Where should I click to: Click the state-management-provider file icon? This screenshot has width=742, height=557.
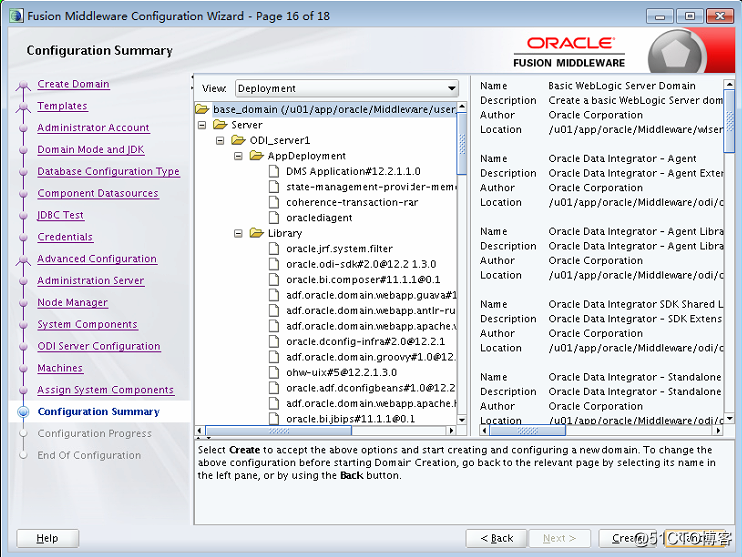(x=274, y=187)
